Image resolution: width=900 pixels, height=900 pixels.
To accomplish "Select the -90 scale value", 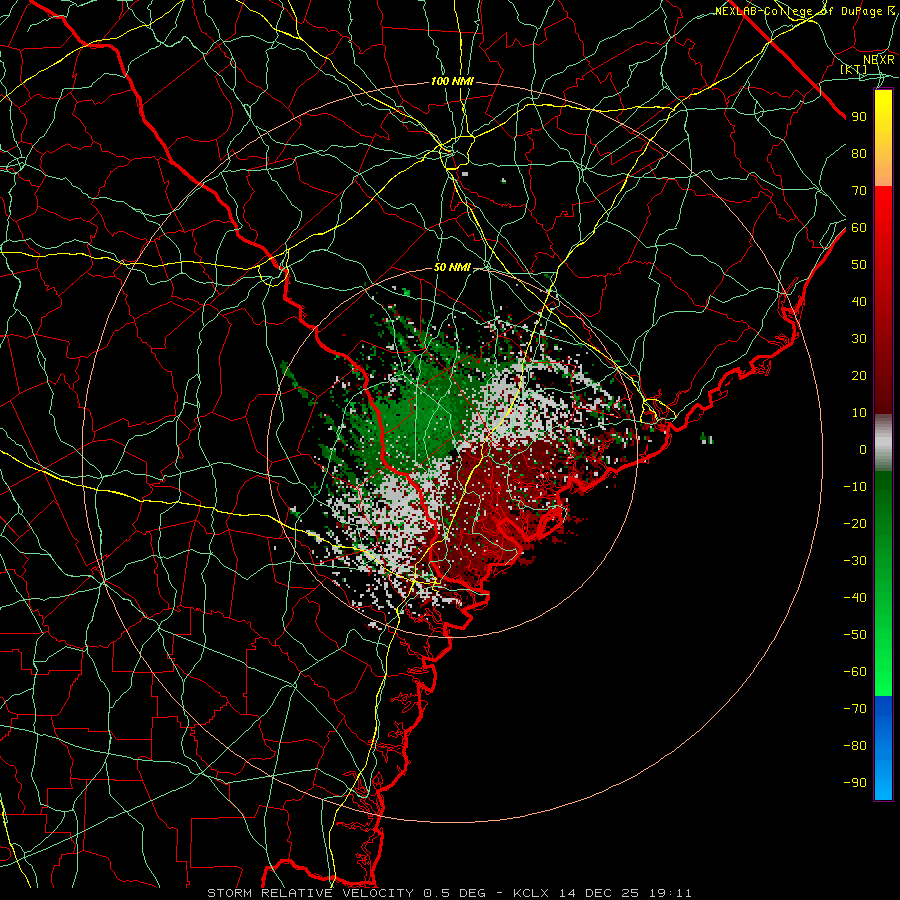I will [855, 783].
